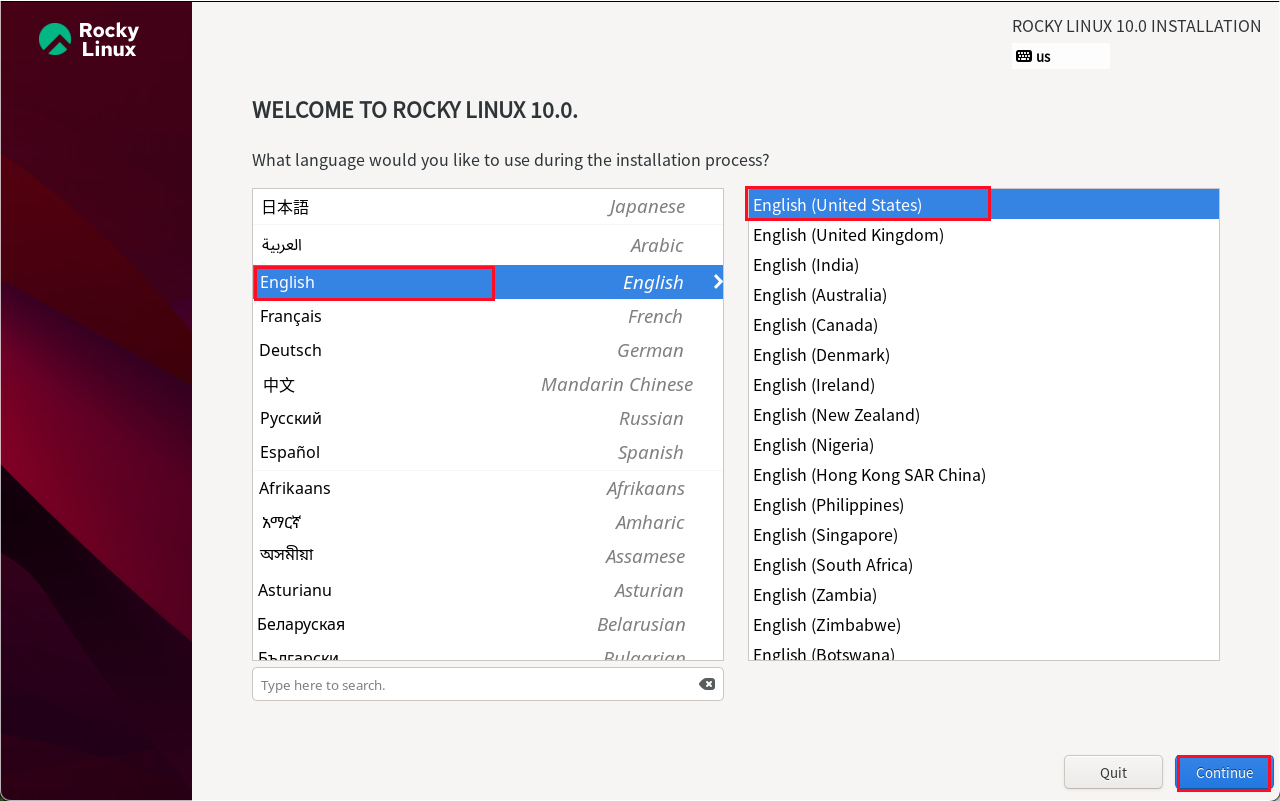
Task: Choose English (Hong Kong SAR China) locale
Action: point(983,475)
